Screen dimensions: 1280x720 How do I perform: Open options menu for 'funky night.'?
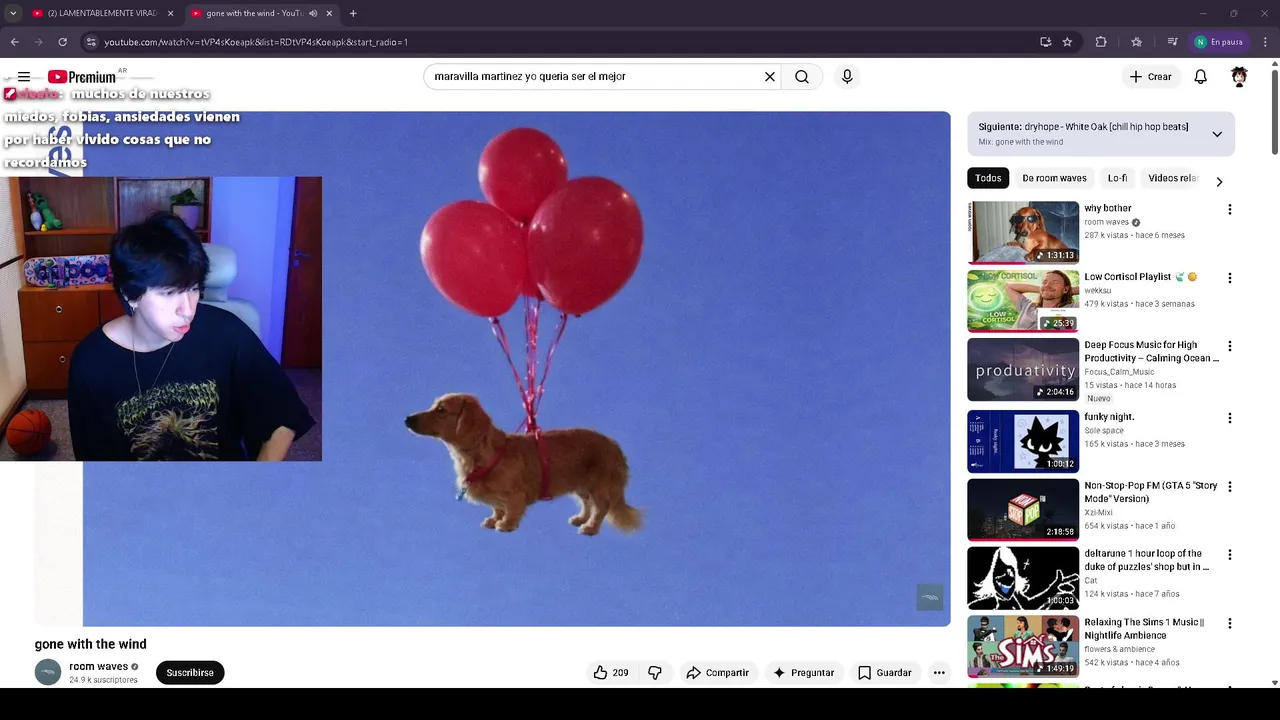tap(1230, 418)
